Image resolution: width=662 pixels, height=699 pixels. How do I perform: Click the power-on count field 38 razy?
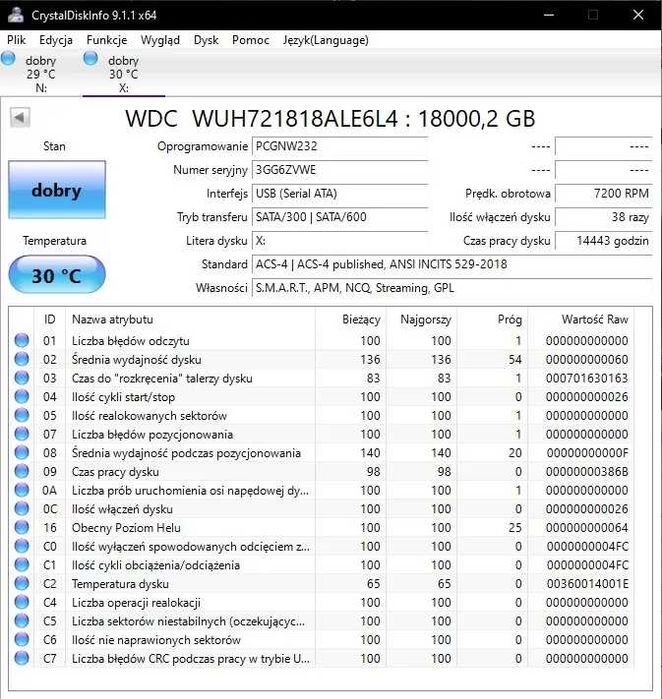pos(604,217)
